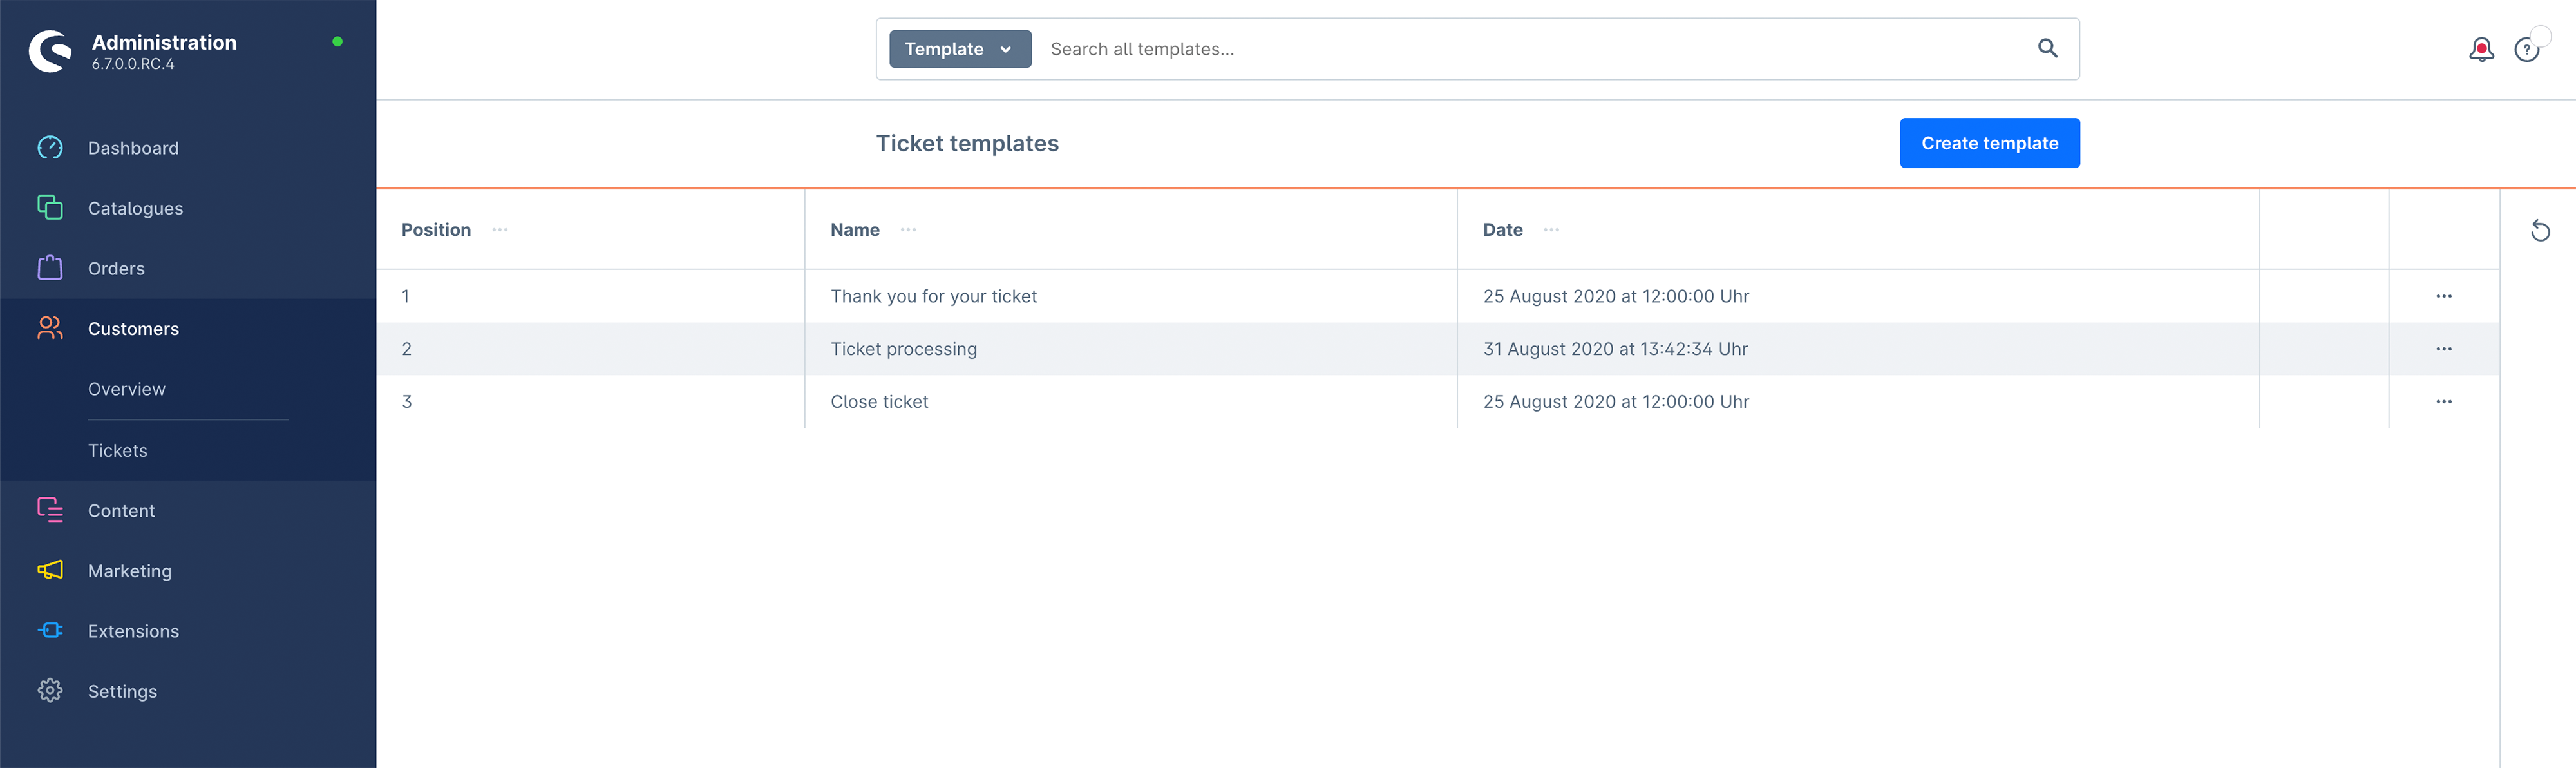
Task: Expand the Template search type dropdown
Action: 960,49
